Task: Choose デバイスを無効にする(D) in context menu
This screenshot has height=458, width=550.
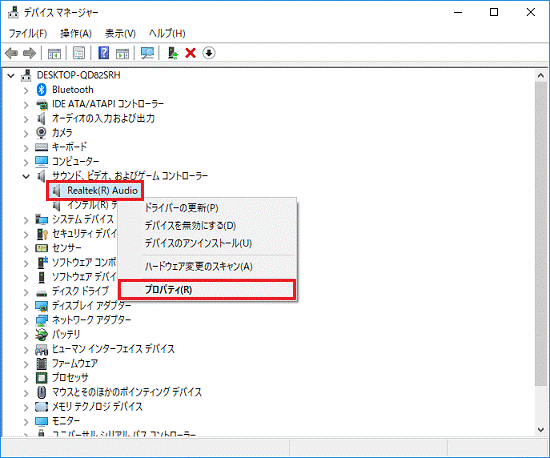Action: (208, 225)
